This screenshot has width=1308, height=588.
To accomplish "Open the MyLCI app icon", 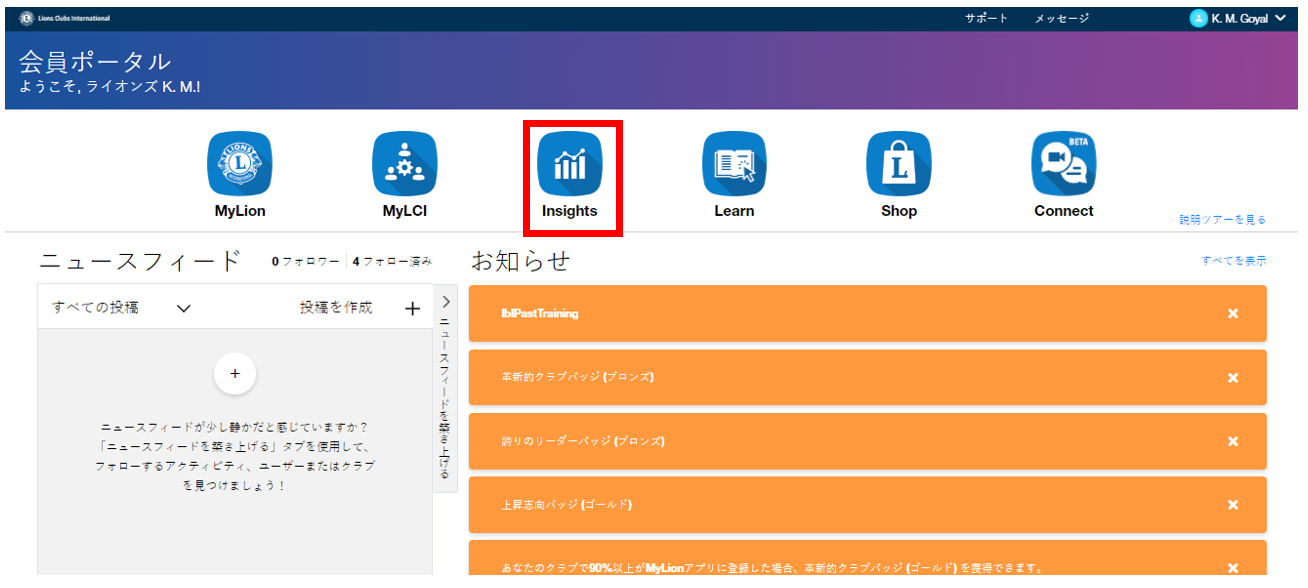I will click(405, 164).
